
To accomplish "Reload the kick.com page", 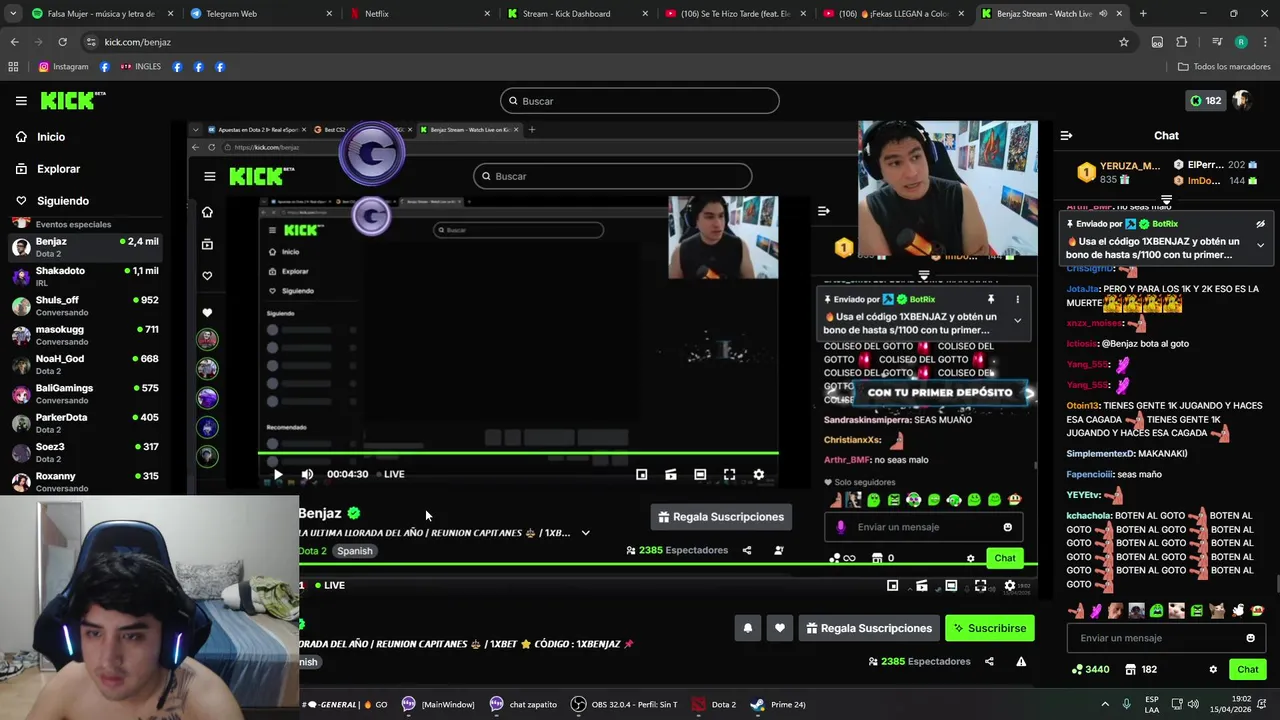I will 62,42.
